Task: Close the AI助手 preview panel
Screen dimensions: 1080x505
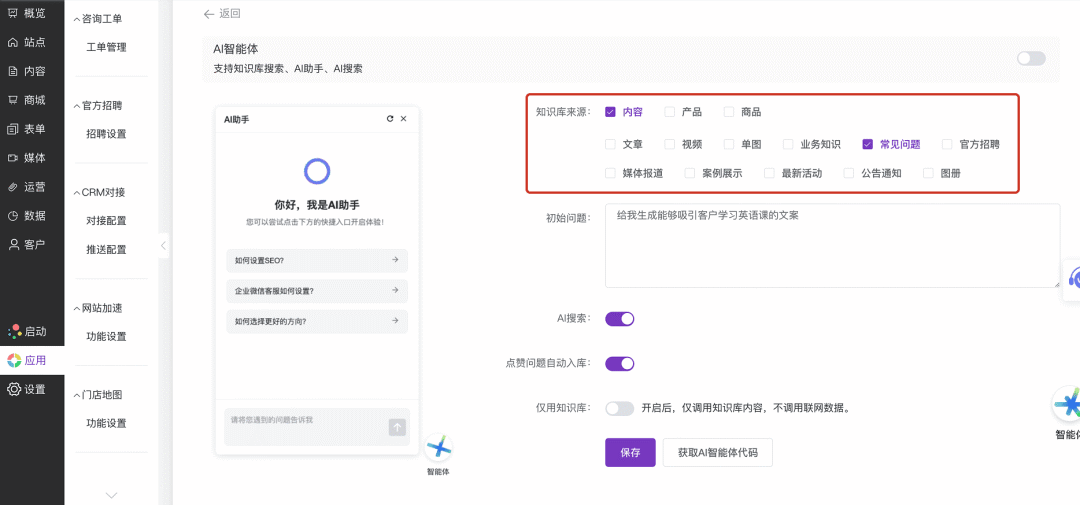Action: coord(404,119)
